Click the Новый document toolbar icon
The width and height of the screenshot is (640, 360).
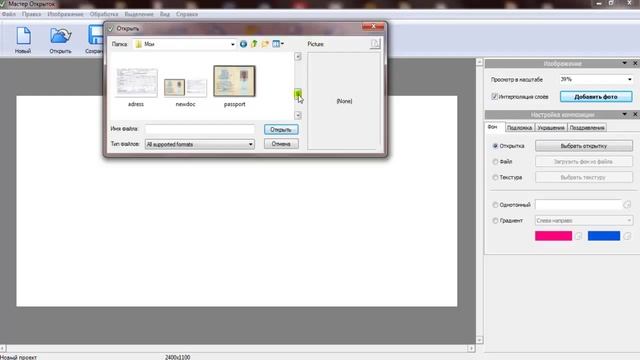23,36
